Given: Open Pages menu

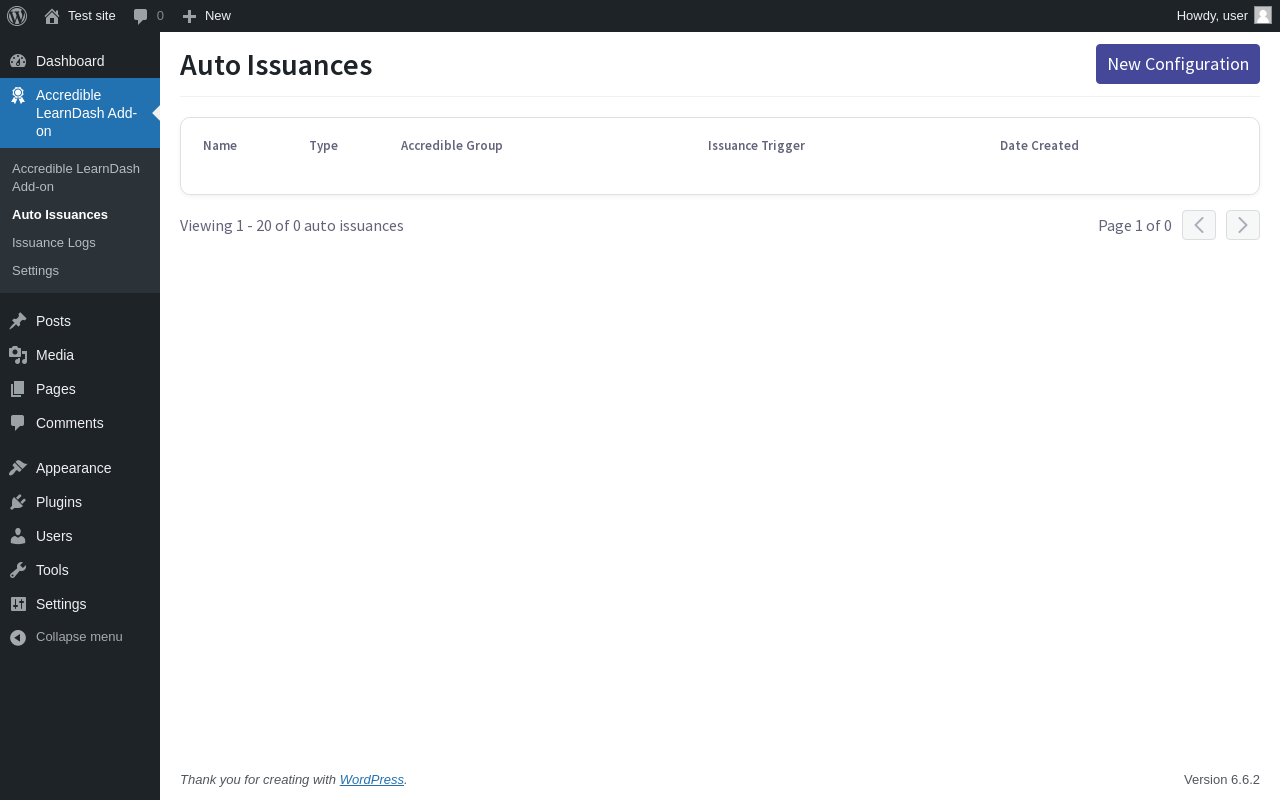Looking at the screenshot, I should pos(80,389).
